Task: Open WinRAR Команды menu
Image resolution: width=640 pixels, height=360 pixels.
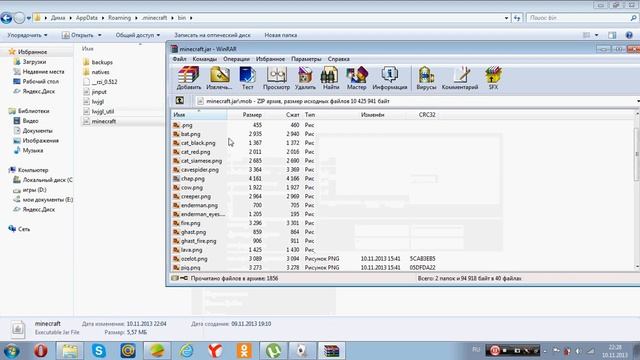Action: tap(204, 59)
